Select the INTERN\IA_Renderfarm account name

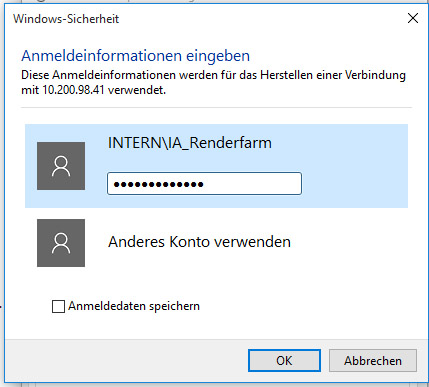coord(190,143)
